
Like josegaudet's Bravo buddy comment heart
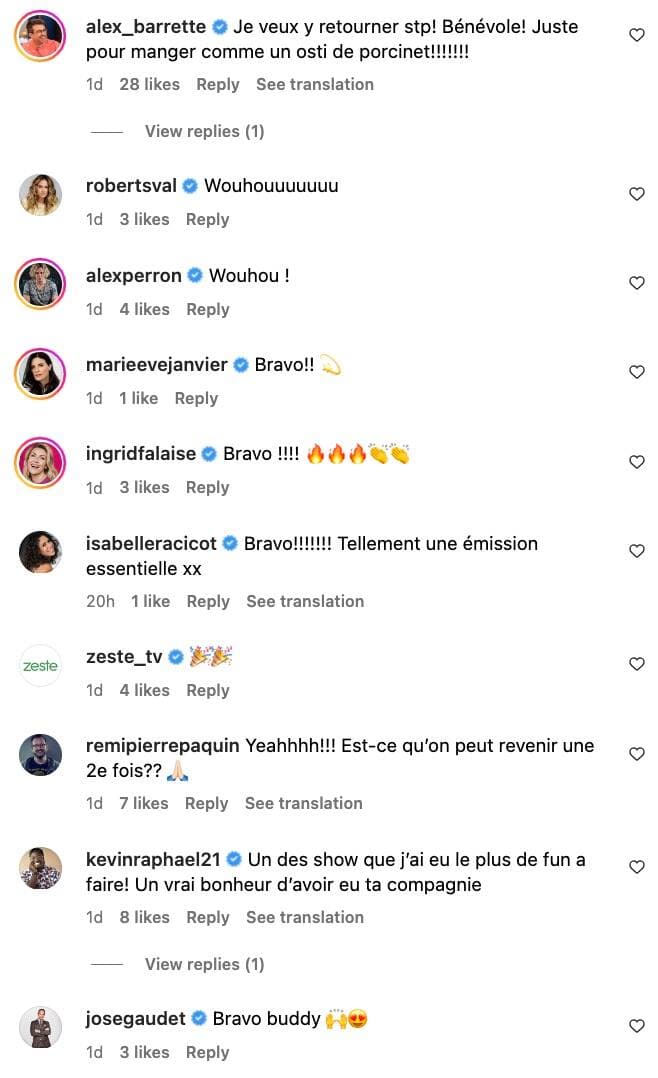(x=637, y=1024)
